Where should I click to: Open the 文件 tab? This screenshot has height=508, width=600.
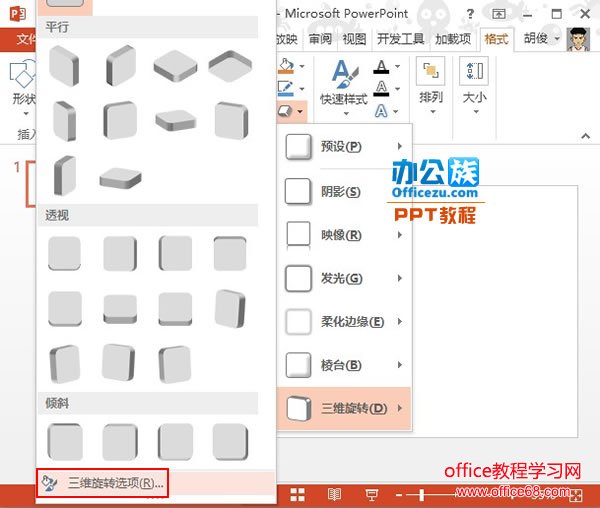[x=24, y=39]
